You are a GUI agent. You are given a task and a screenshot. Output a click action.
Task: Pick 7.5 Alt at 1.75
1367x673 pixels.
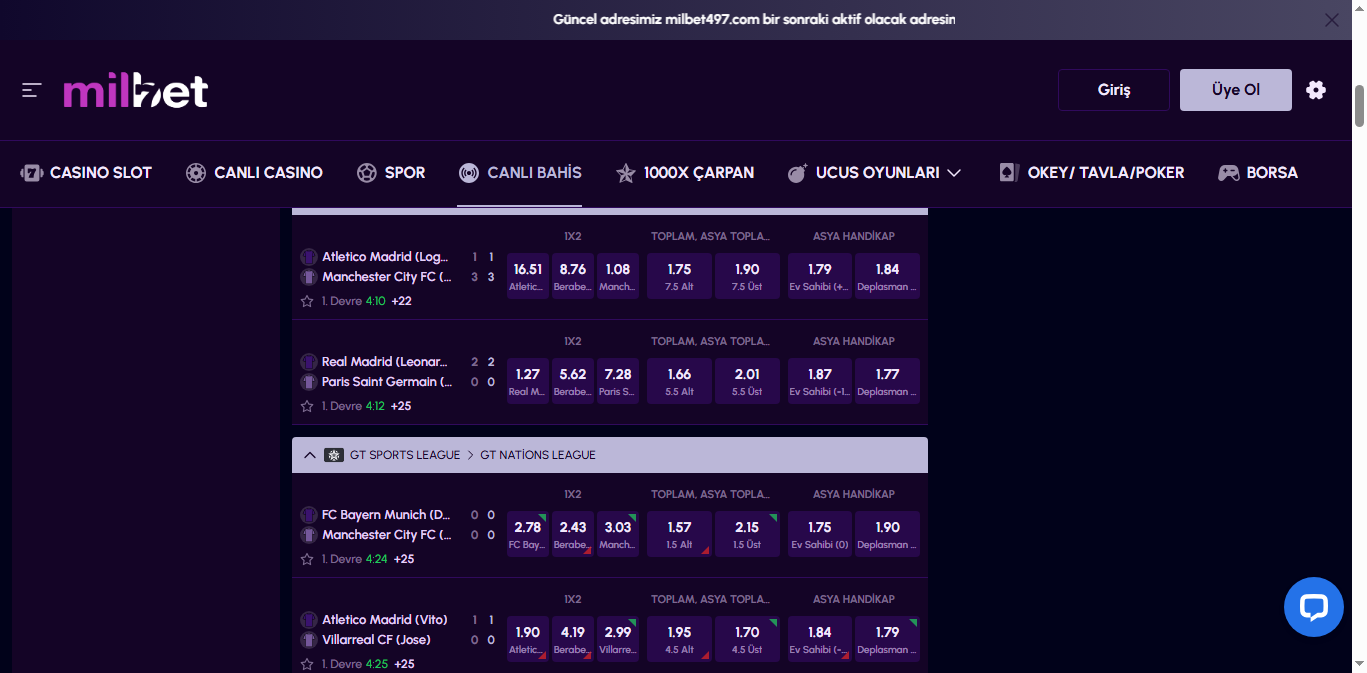coord(680,276)
